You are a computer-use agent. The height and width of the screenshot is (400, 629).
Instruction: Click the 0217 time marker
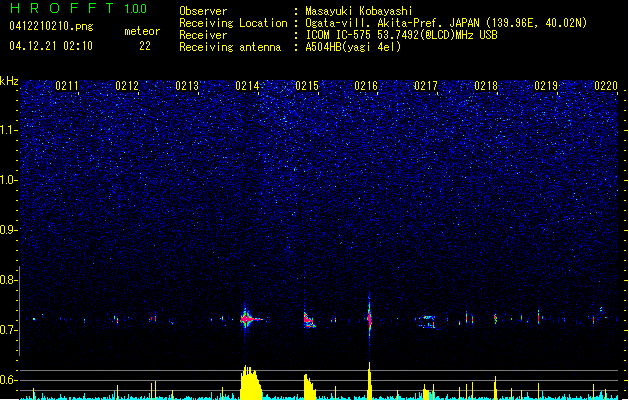click(x=426, y=86)
